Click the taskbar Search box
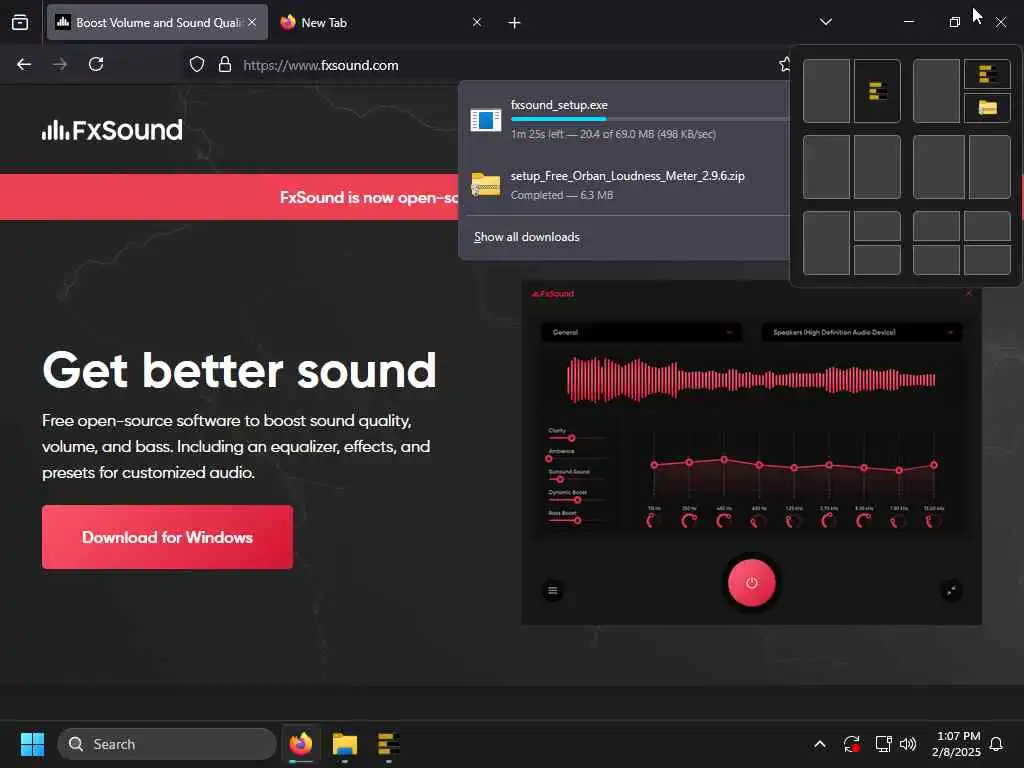Viewport: 1024px width, 768px height. coord(167,744)
